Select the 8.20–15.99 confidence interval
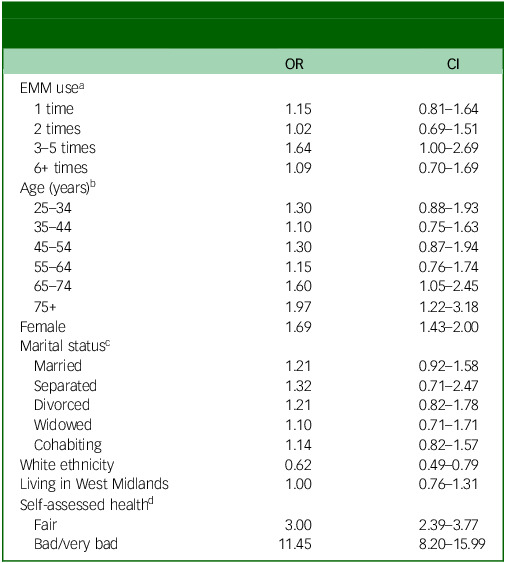 (x=452, y=544)
